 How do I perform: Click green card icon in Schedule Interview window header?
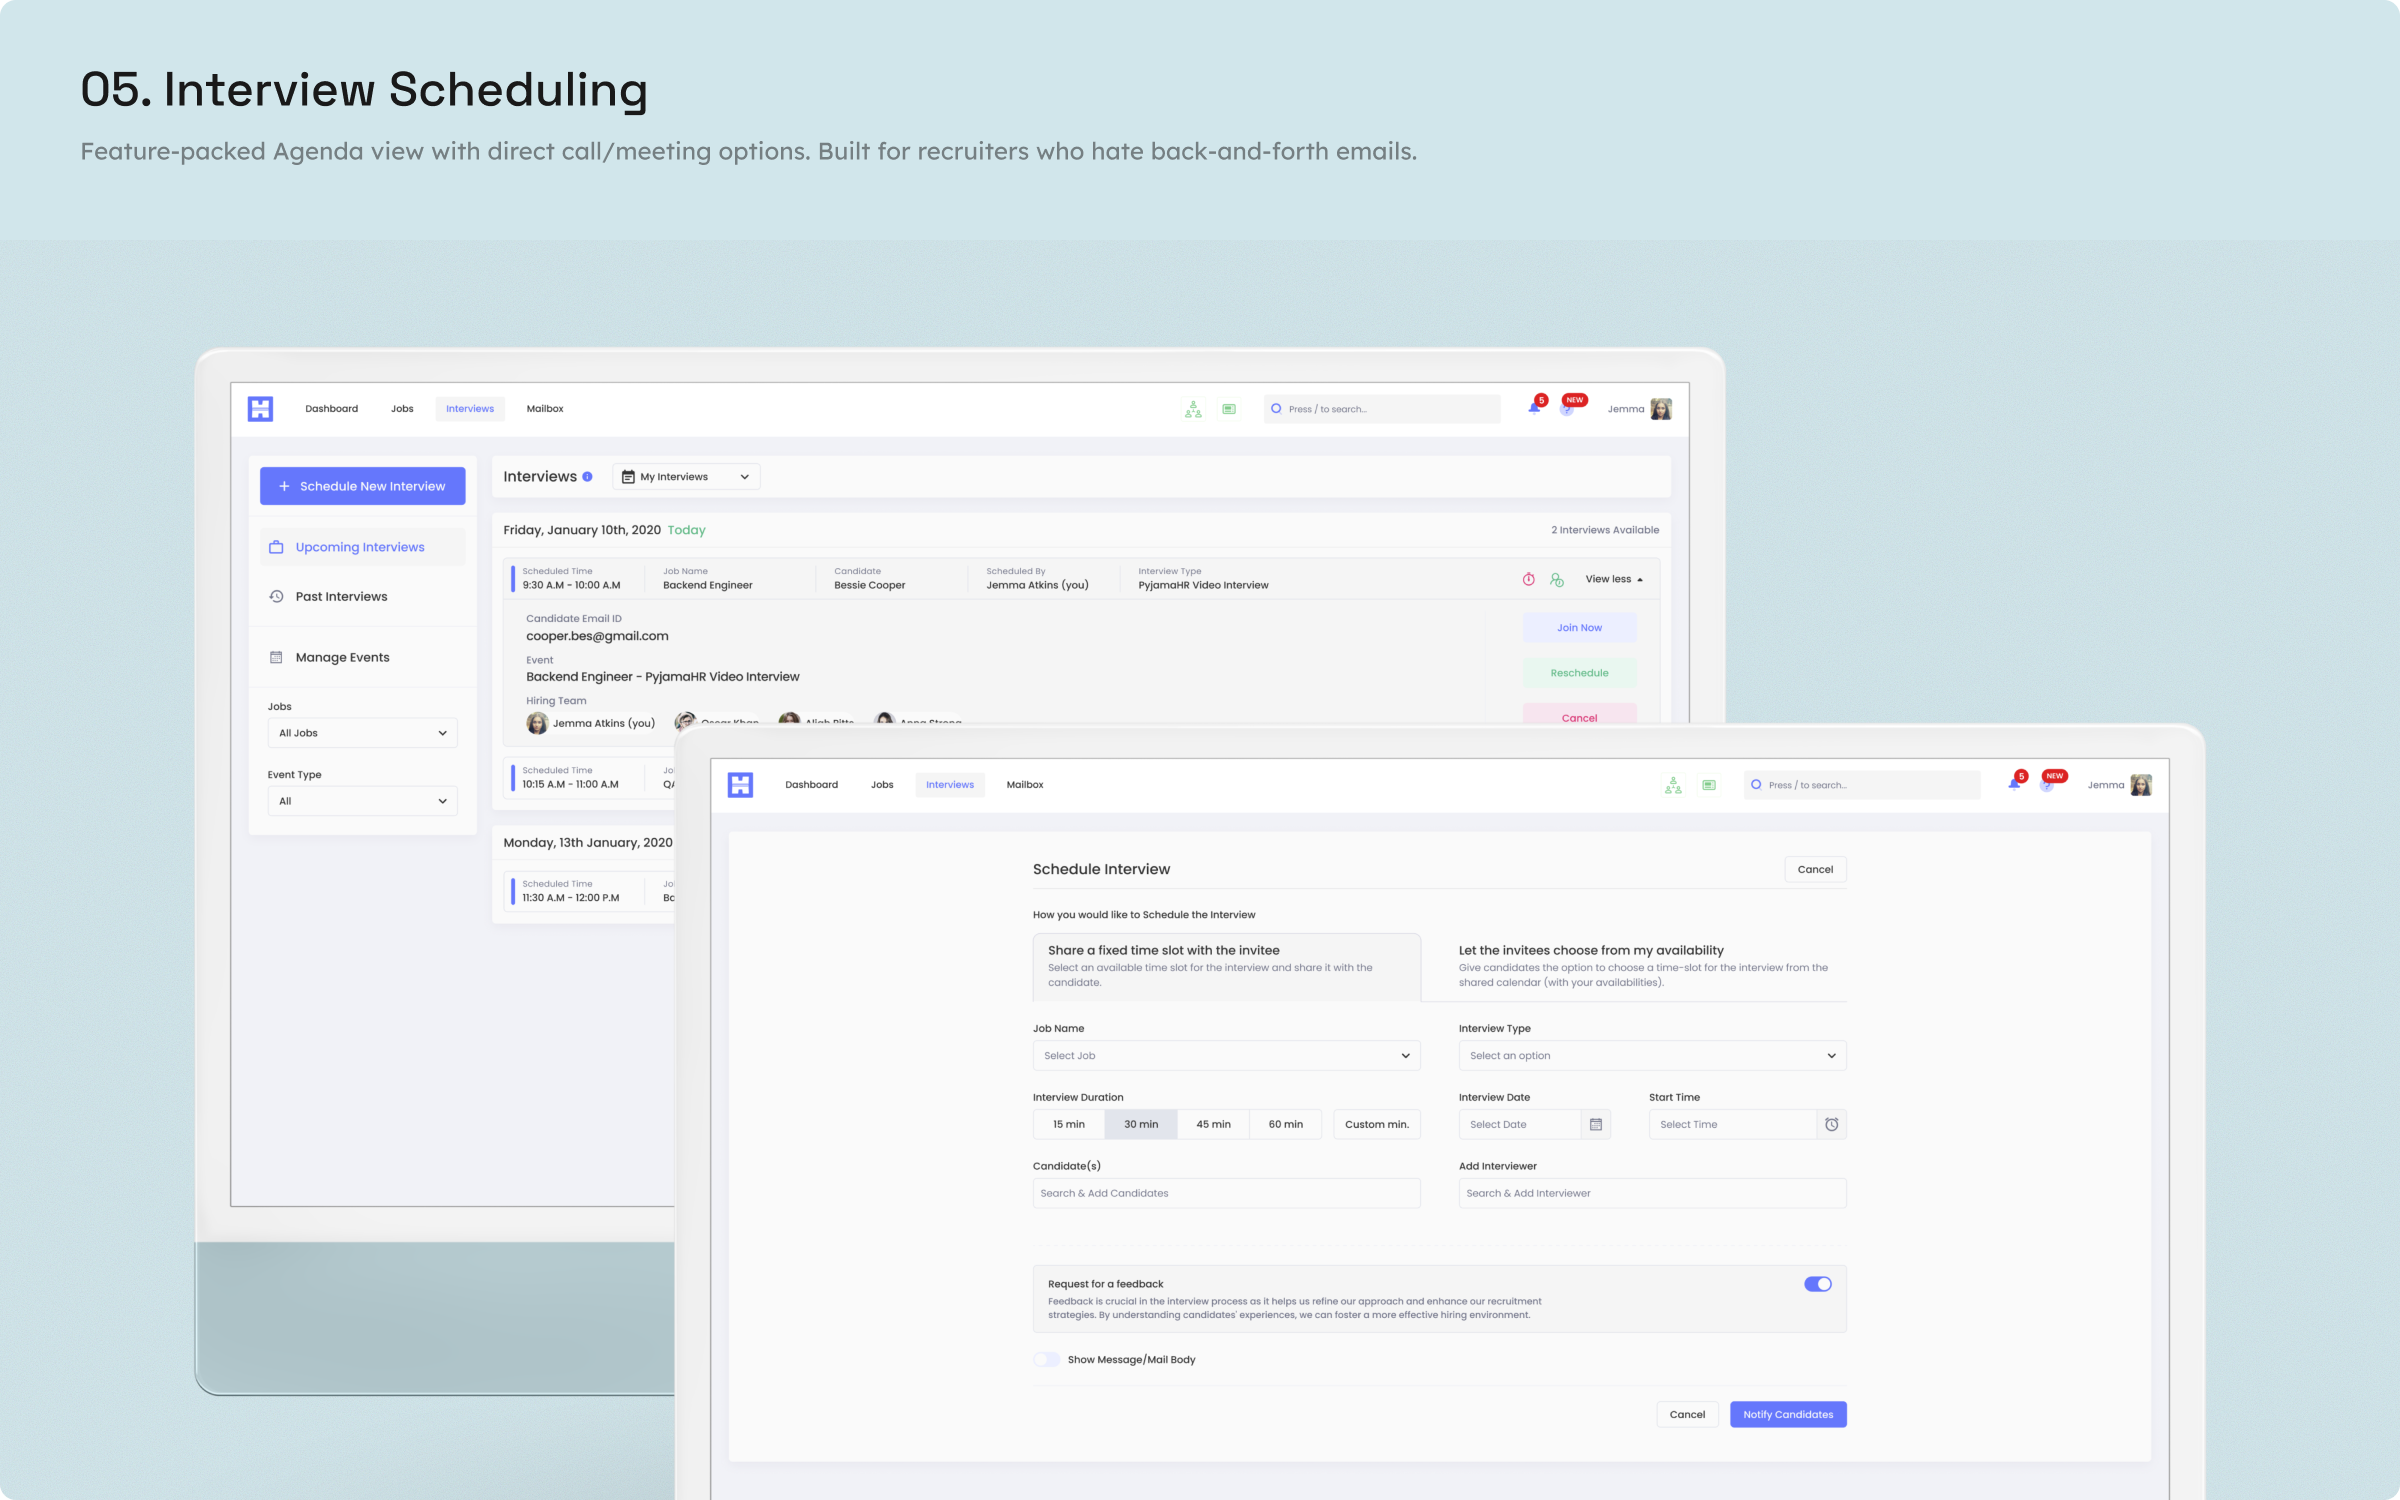pos(1709,785)
